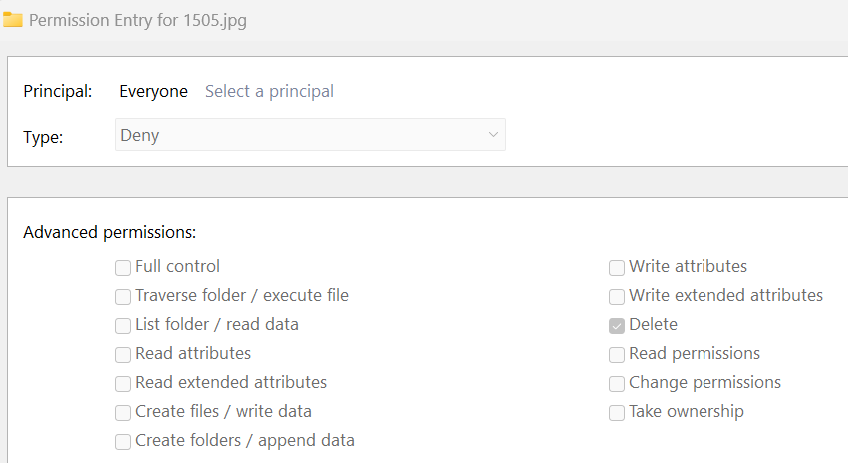Image resolution: width=848 pixels, height=463 pixels.
Task: Check Traverse folder / execute file
Action: point(123,296)
